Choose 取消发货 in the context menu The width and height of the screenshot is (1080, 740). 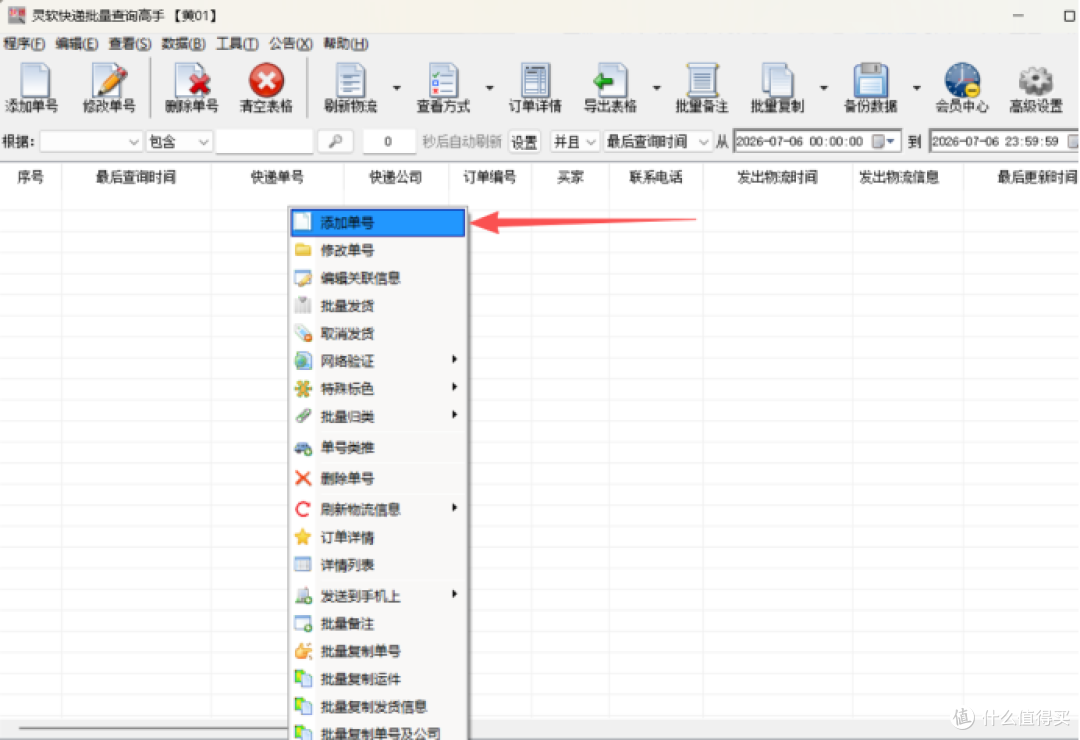click(377, 333)
